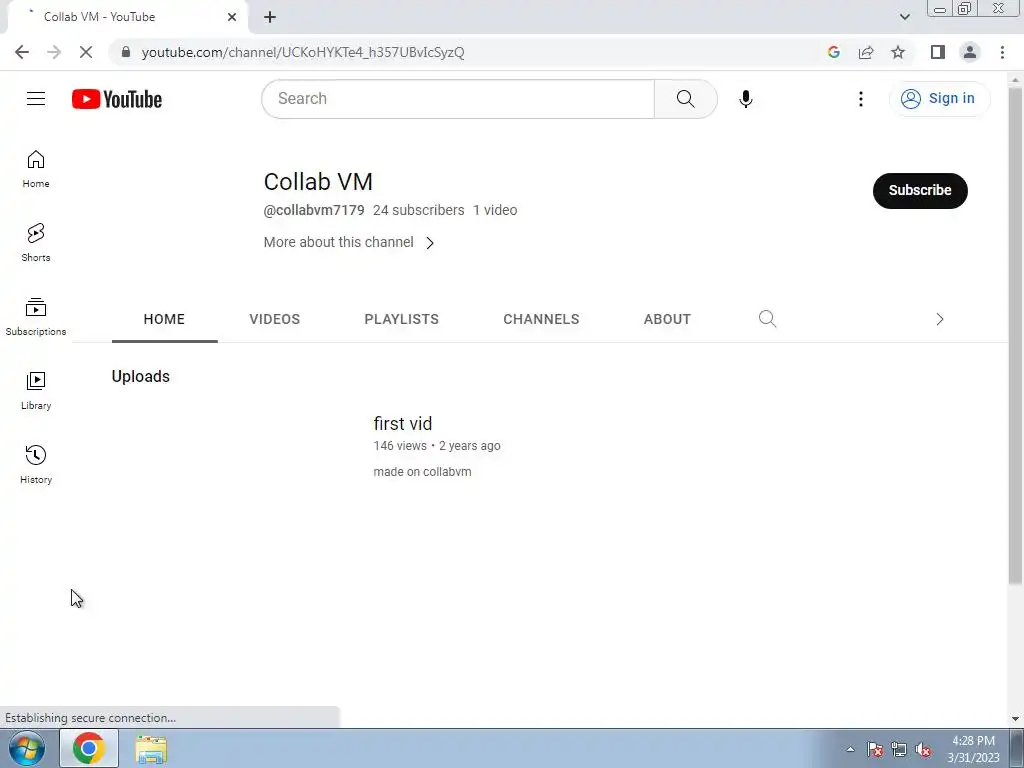Image resolution: width=1024 pixels, height=768 pixels.
Task: Open Chrome profile avatar
Action: (x=970, y=52)
